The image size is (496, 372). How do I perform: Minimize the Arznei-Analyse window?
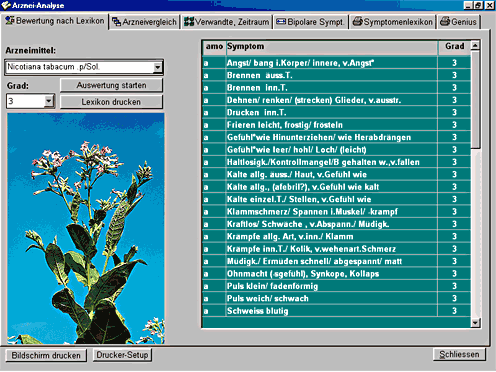tap(468, 5)
